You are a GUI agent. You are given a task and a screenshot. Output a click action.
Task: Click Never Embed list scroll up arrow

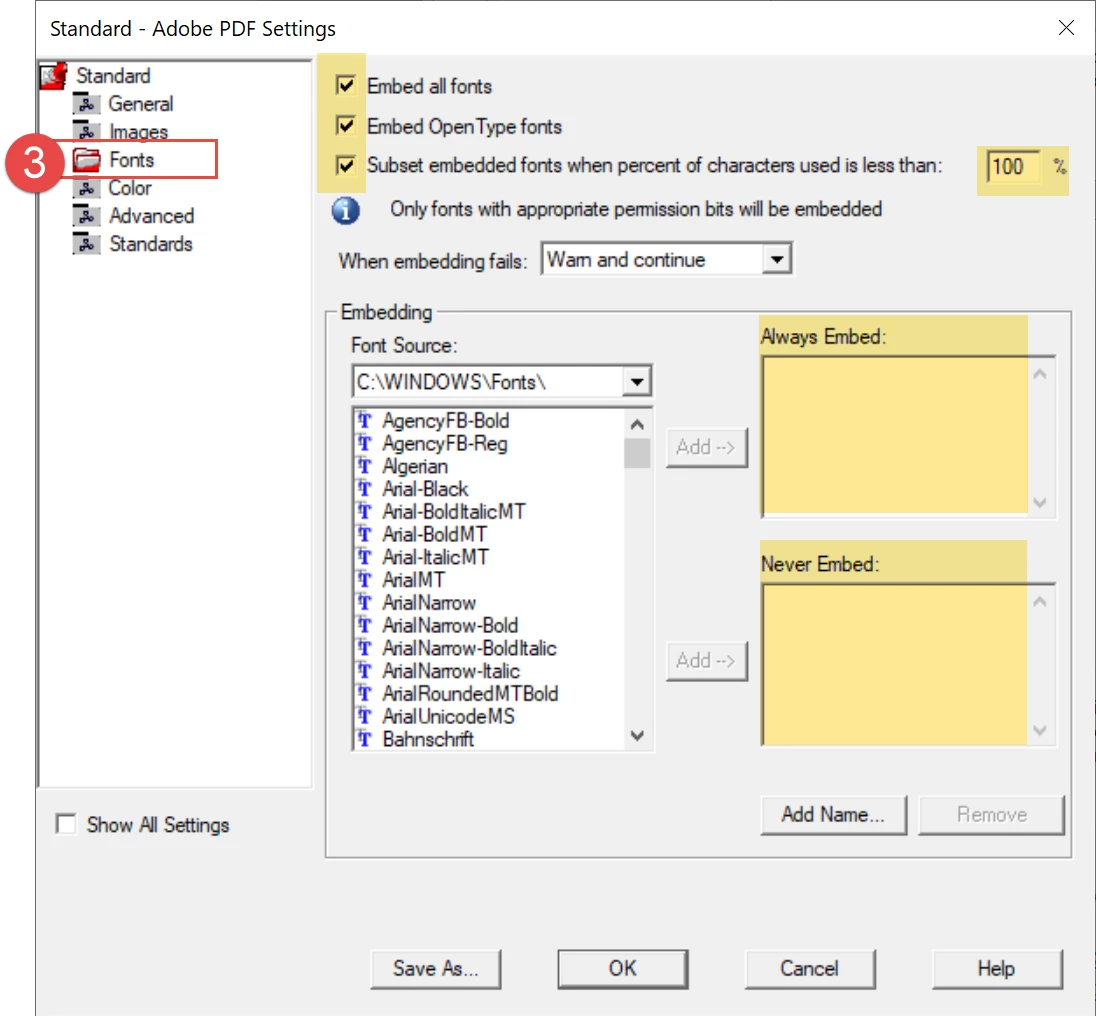tap(1040, 602)
